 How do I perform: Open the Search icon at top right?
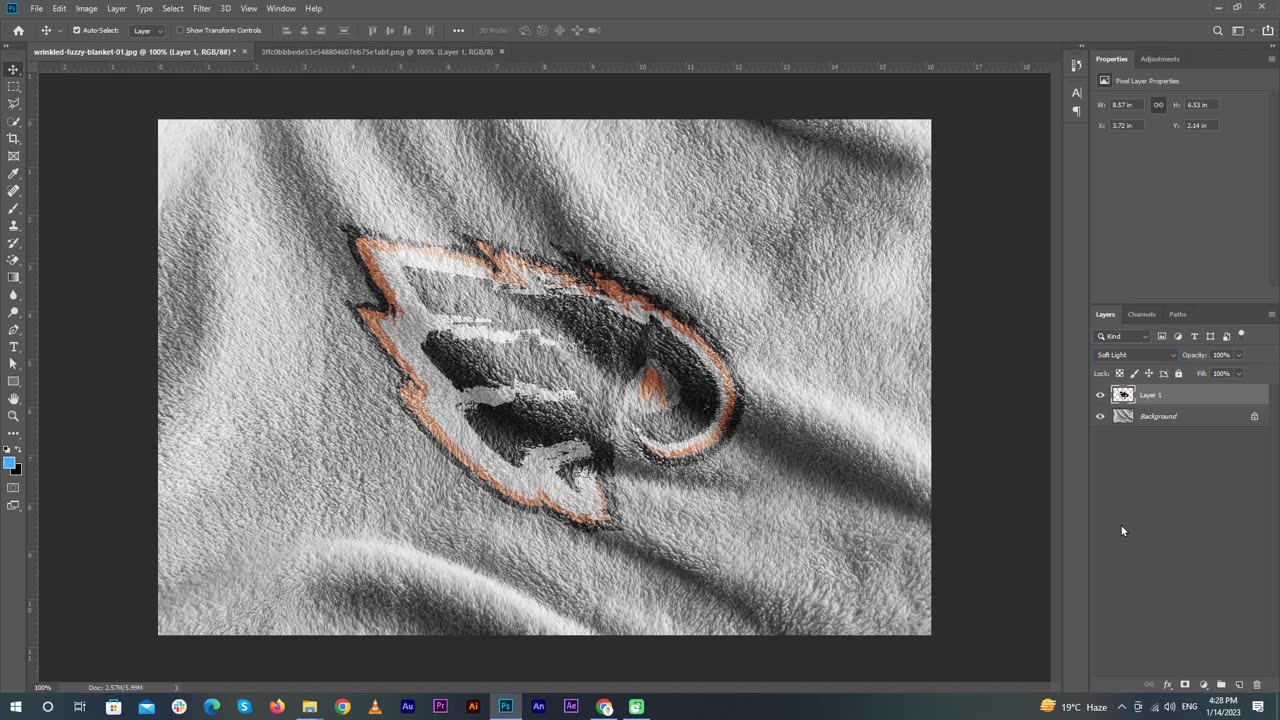[x=1218, y=30]
